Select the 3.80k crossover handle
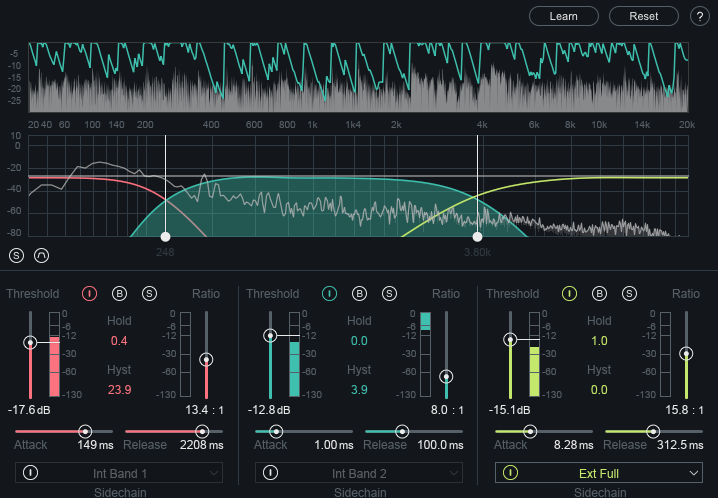 pyautogui.click(x=478, y=237)
